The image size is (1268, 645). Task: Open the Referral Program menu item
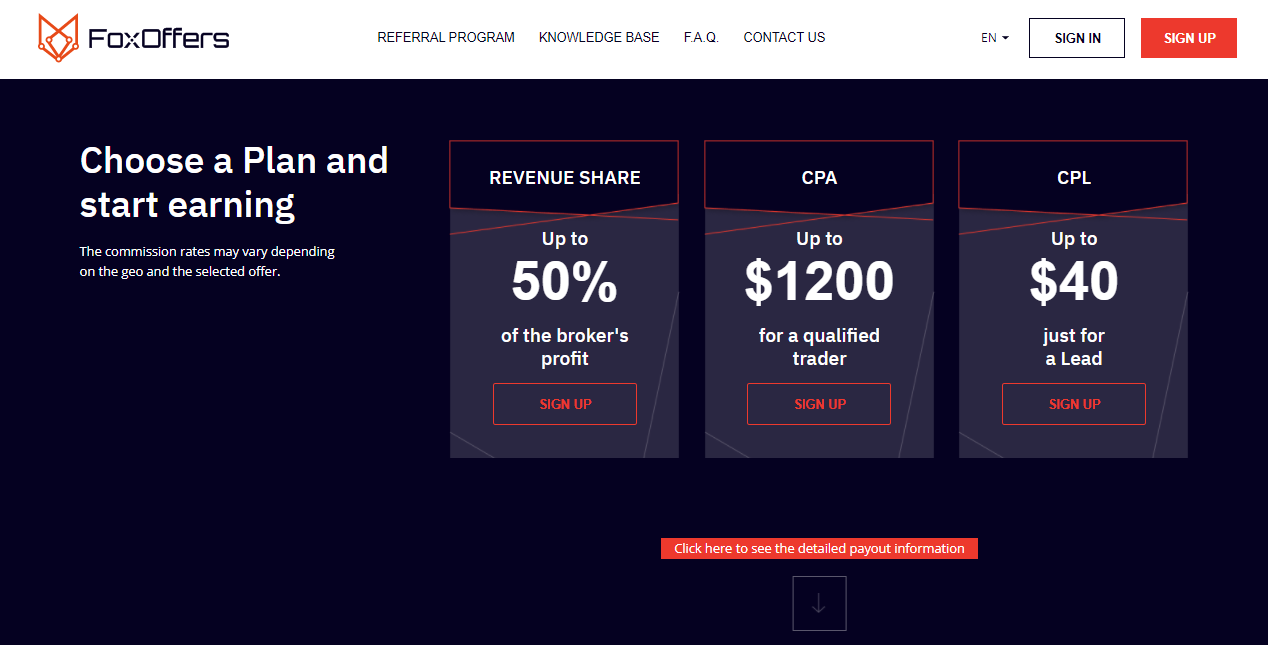tap(446, 38)
